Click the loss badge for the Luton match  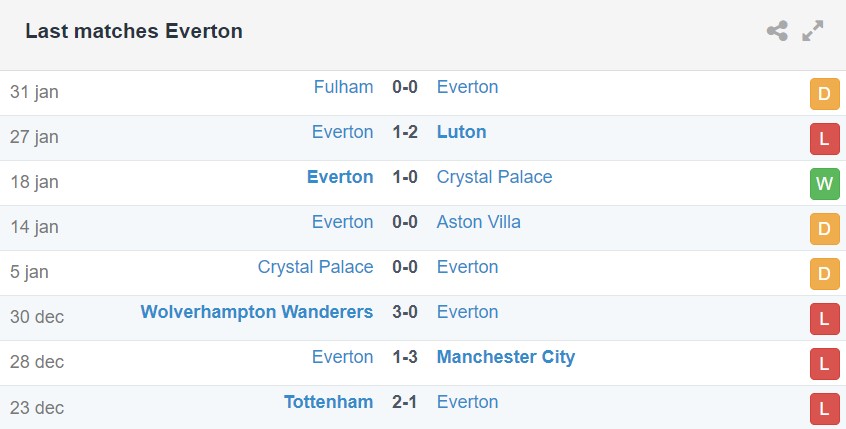[824, 139]
